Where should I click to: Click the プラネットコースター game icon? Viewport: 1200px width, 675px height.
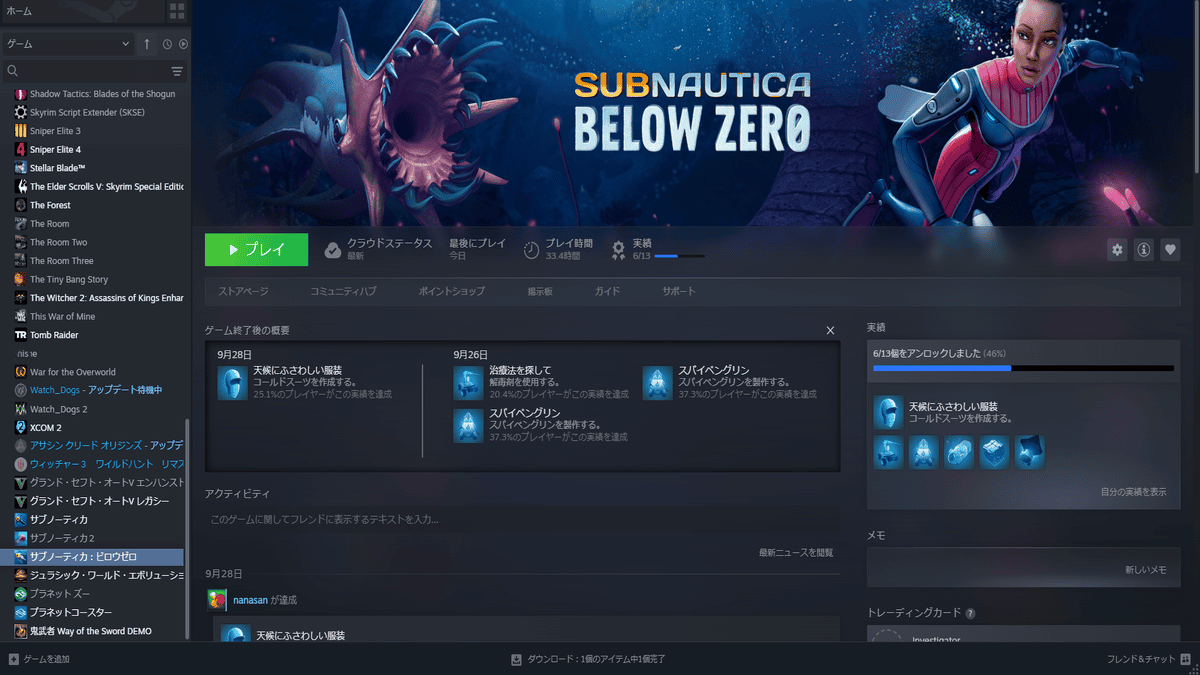(21, 612)
